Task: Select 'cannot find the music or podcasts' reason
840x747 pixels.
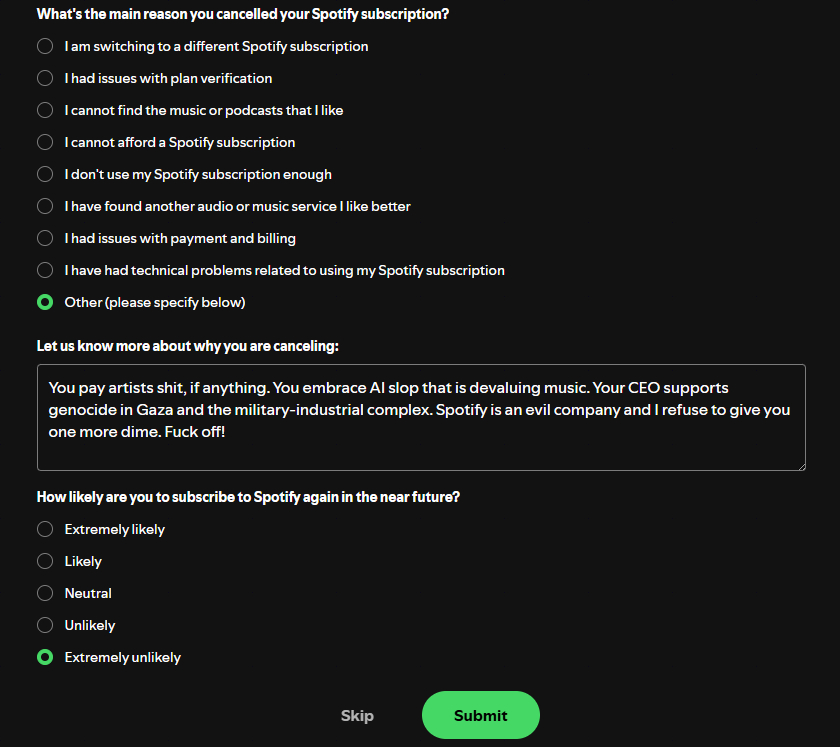Action: pyautogui.click(x=45, y=110)
